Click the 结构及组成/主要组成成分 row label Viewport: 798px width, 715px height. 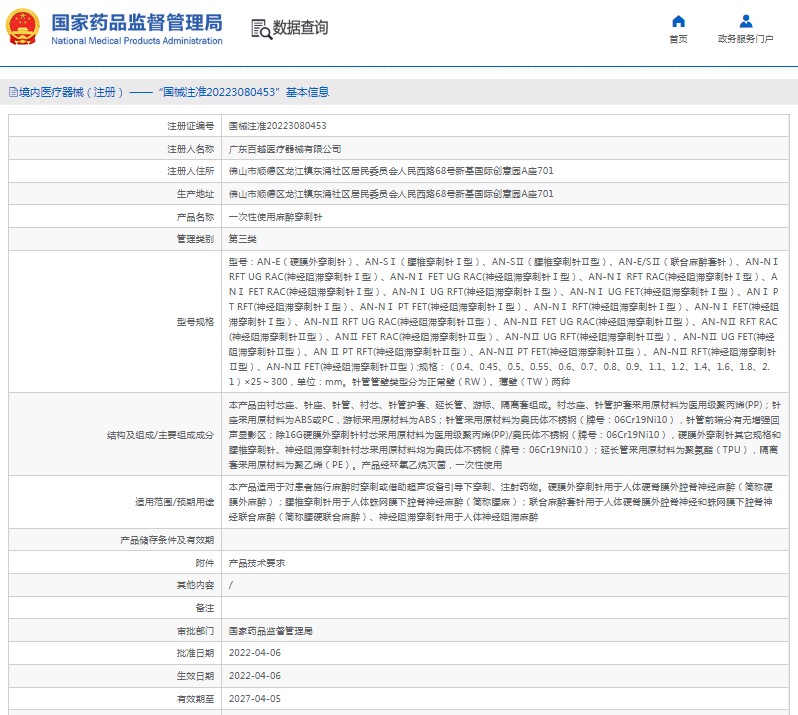point(160,435)
